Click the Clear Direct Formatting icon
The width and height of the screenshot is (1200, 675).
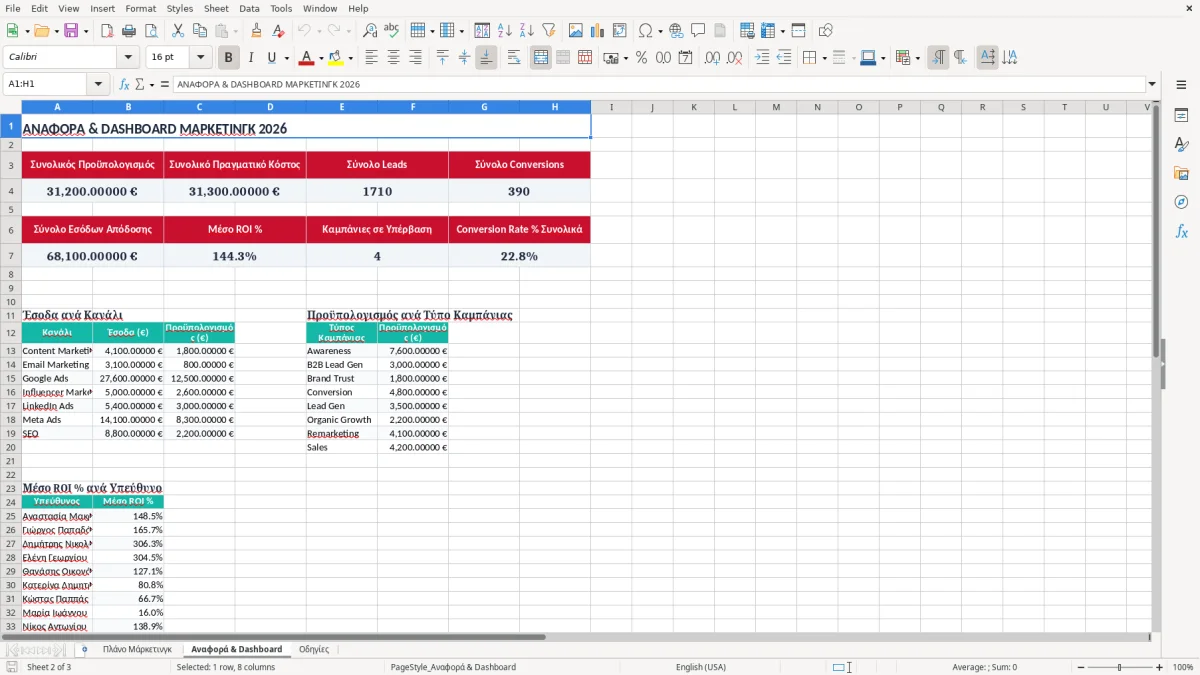(278, 31)
